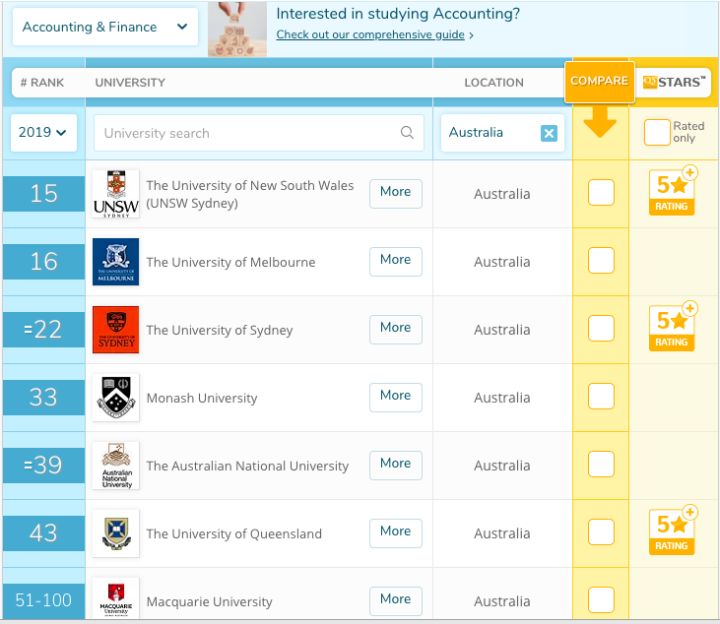Click the University of Melbourne logo
Viewport: 720px width, 624px height.
point(115,262)
